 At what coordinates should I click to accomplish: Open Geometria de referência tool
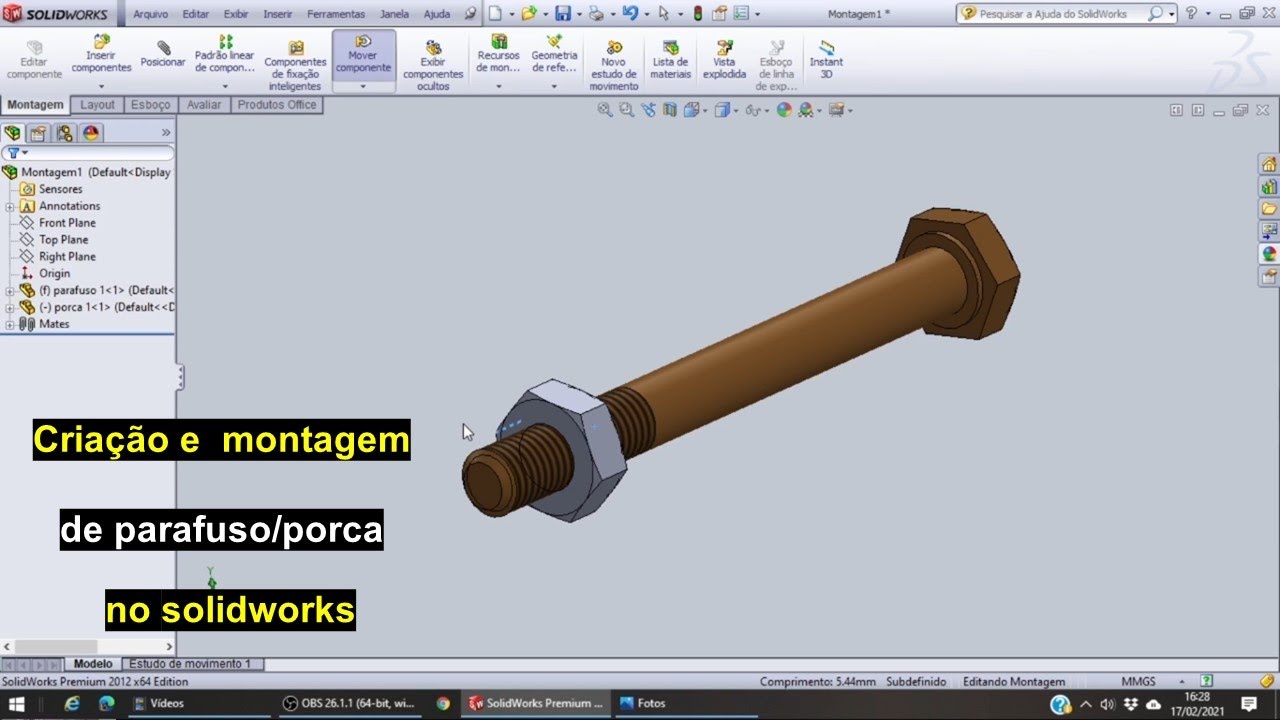click(554, 54)
